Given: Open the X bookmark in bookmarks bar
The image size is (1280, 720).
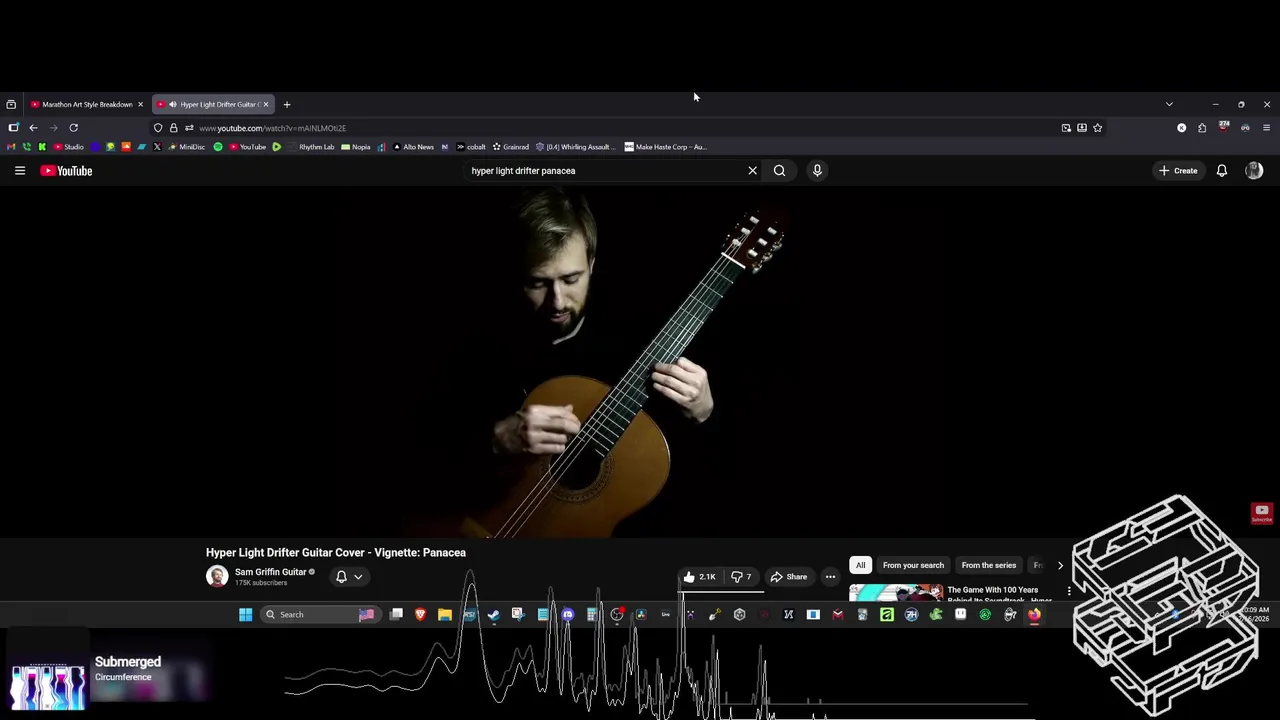Looking at the screenshot, I should pos(157,147).
